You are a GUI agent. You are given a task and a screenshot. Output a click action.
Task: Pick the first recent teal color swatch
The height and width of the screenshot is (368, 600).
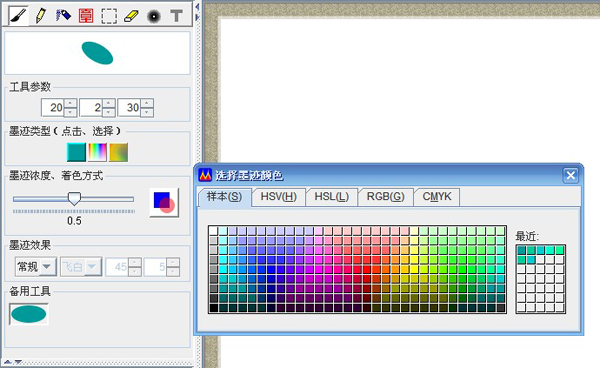tap(521, 250)
